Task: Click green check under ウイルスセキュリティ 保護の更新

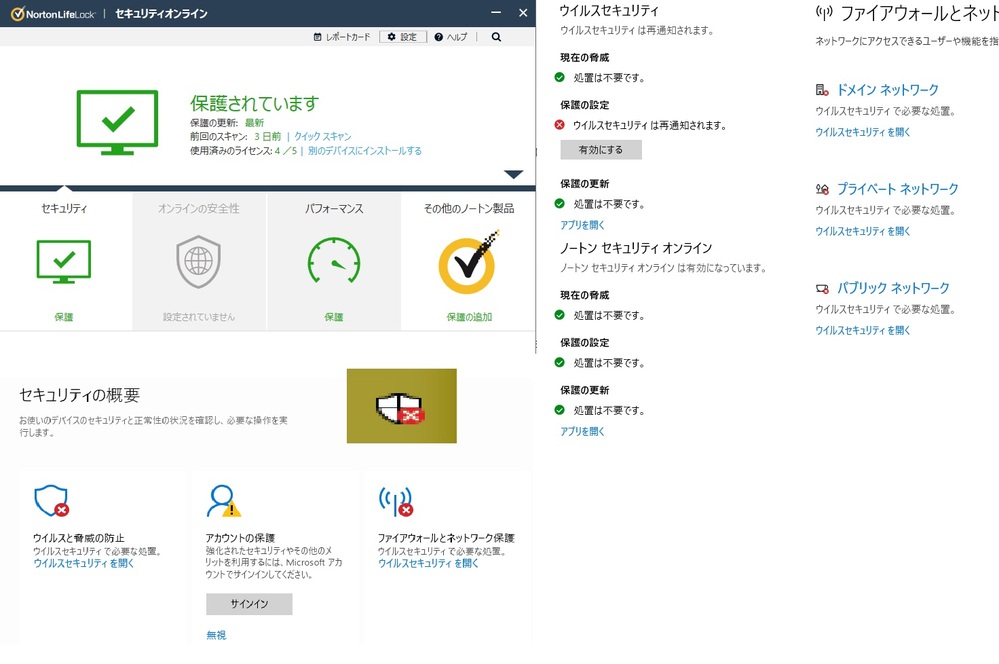Action: [559, 203]
